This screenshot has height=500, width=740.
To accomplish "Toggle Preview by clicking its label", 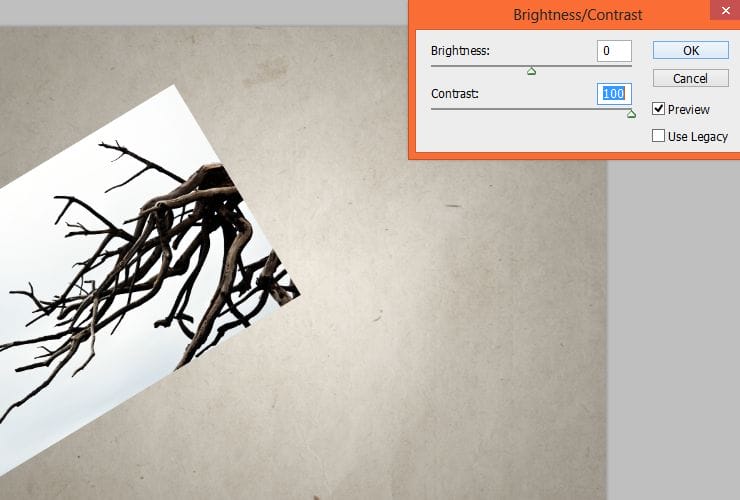I will (x=689, y=110).
